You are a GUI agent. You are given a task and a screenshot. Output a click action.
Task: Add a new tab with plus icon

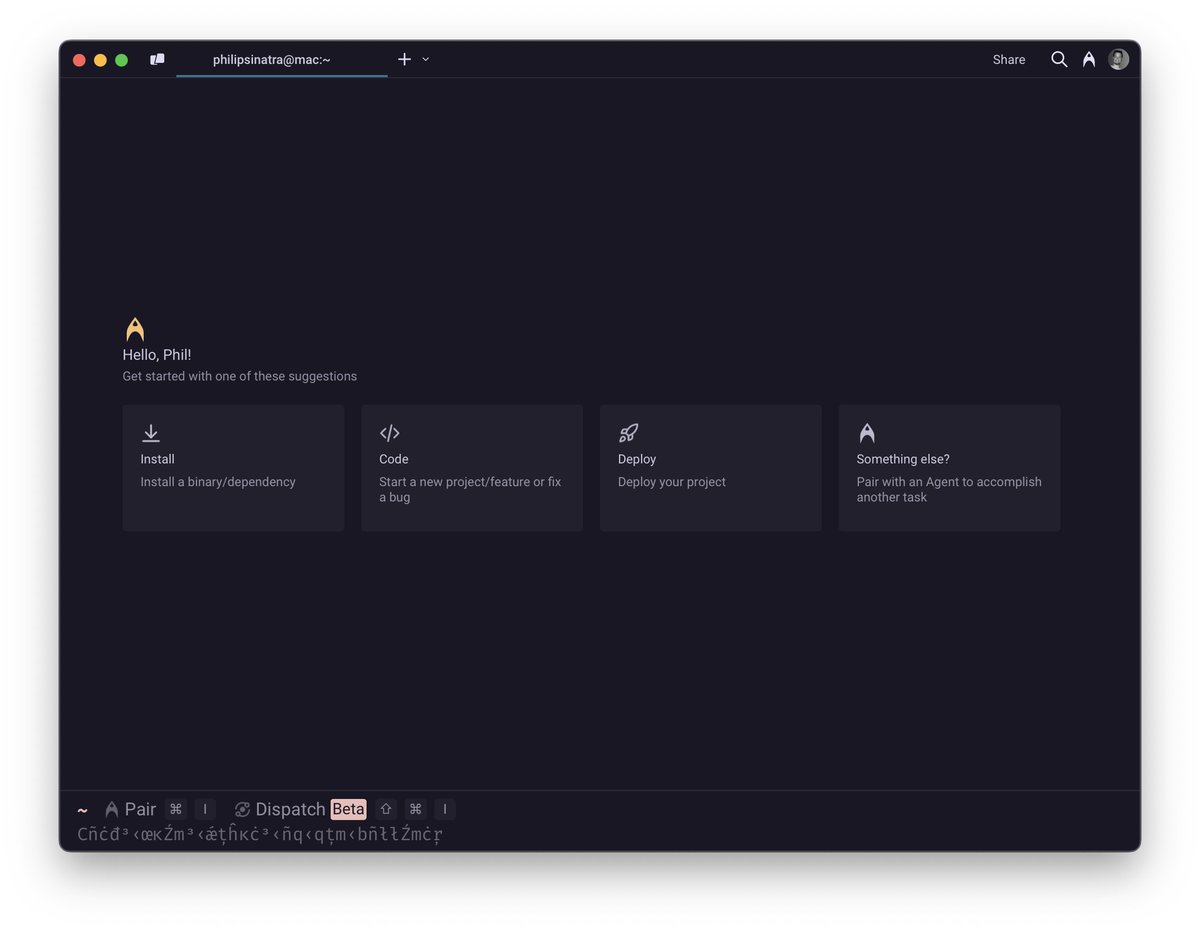pos(404,60)
